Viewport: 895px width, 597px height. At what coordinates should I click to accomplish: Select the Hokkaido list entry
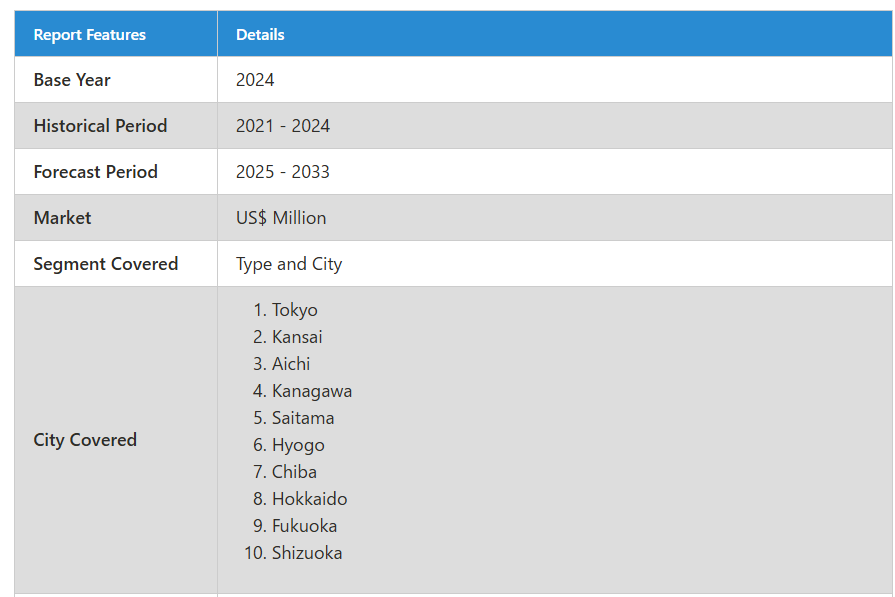[x=309, y=499]
